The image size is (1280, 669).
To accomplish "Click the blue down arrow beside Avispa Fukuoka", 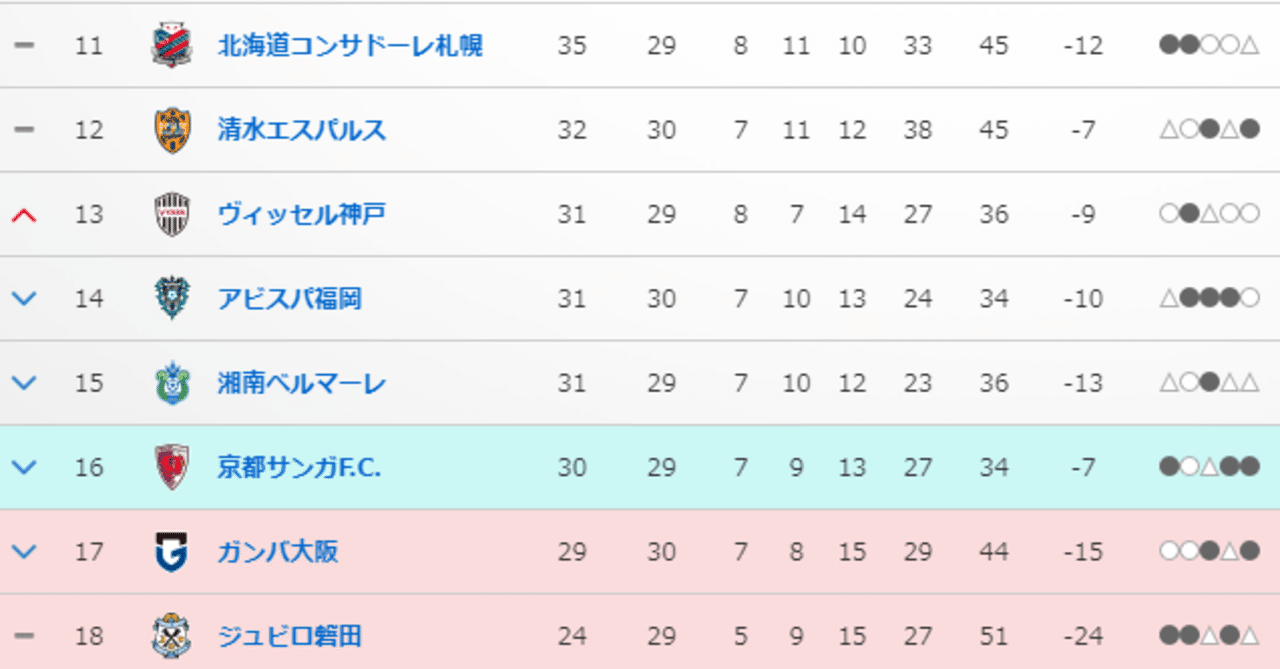I will 23,298.
